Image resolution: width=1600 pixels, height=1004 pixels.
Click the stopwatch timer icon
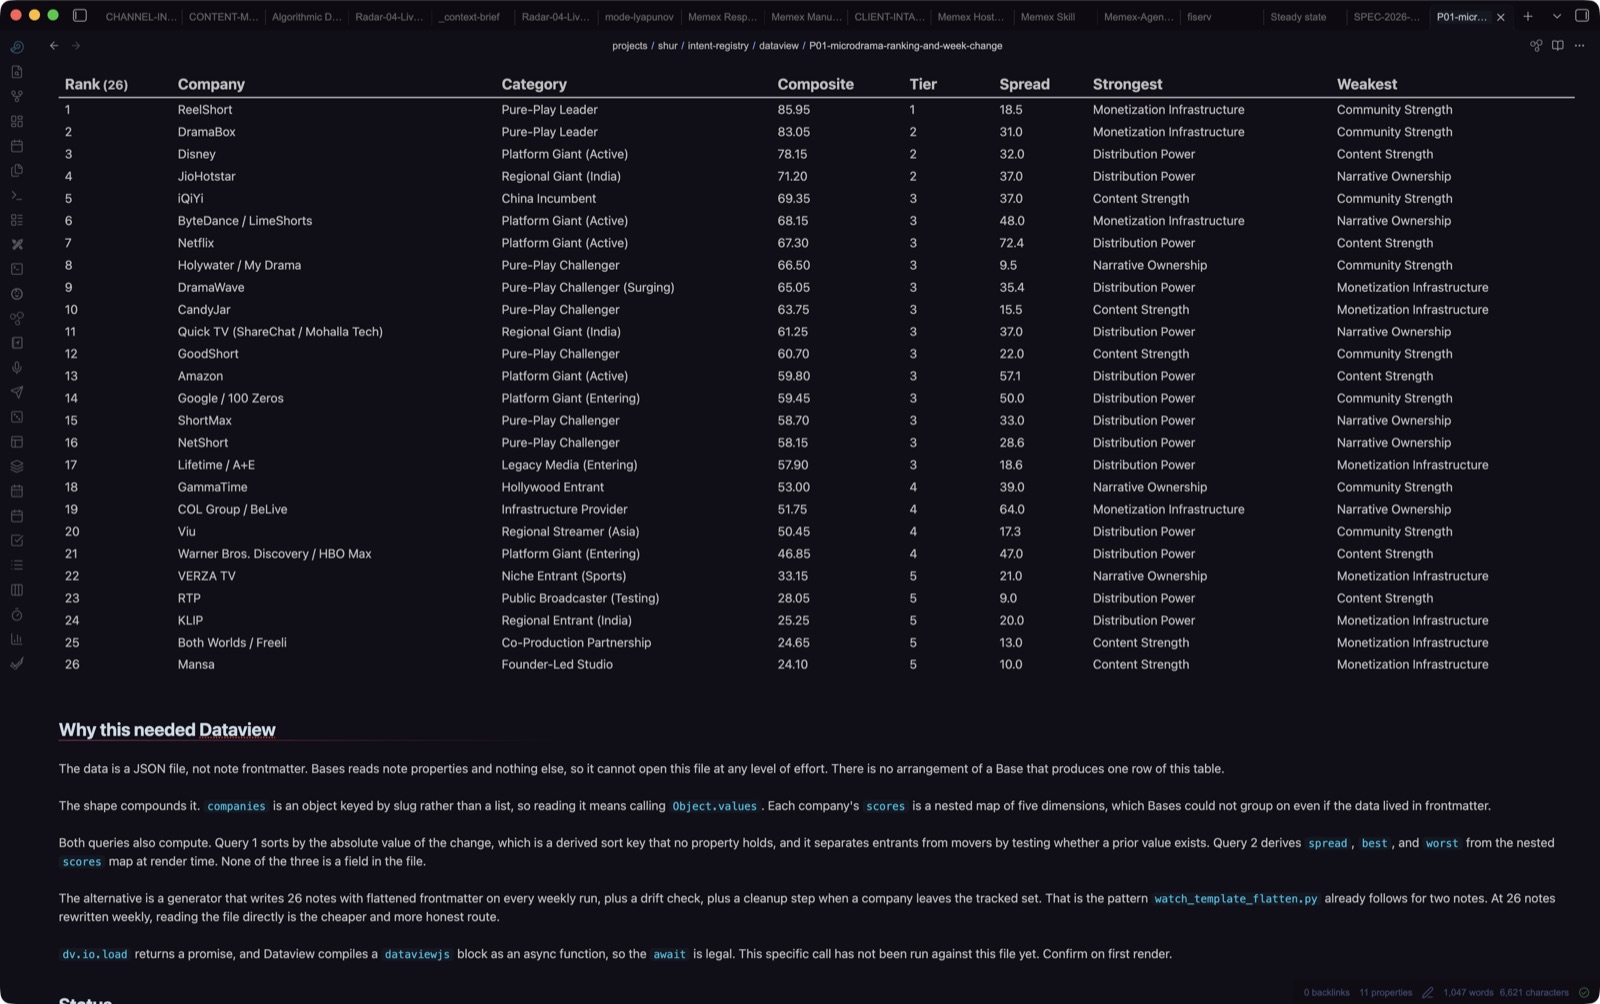click(17, 614)
